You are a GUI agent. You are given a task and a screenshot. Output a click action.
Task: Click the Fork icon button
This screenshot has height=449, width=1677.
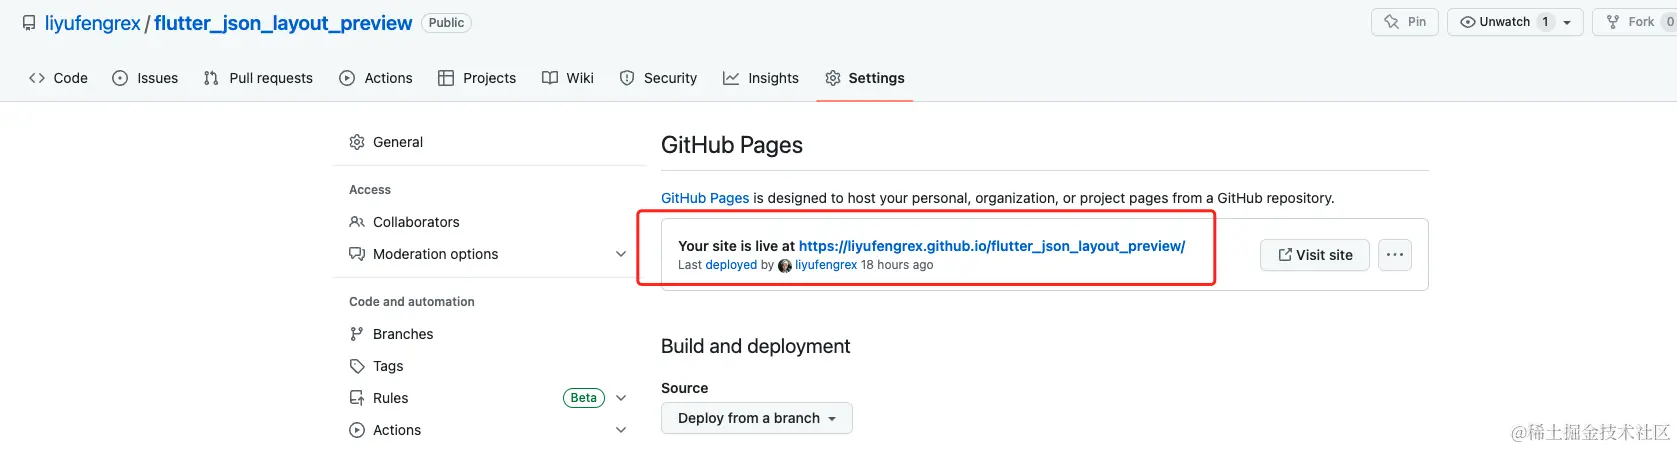click(x=1613, y=22)
